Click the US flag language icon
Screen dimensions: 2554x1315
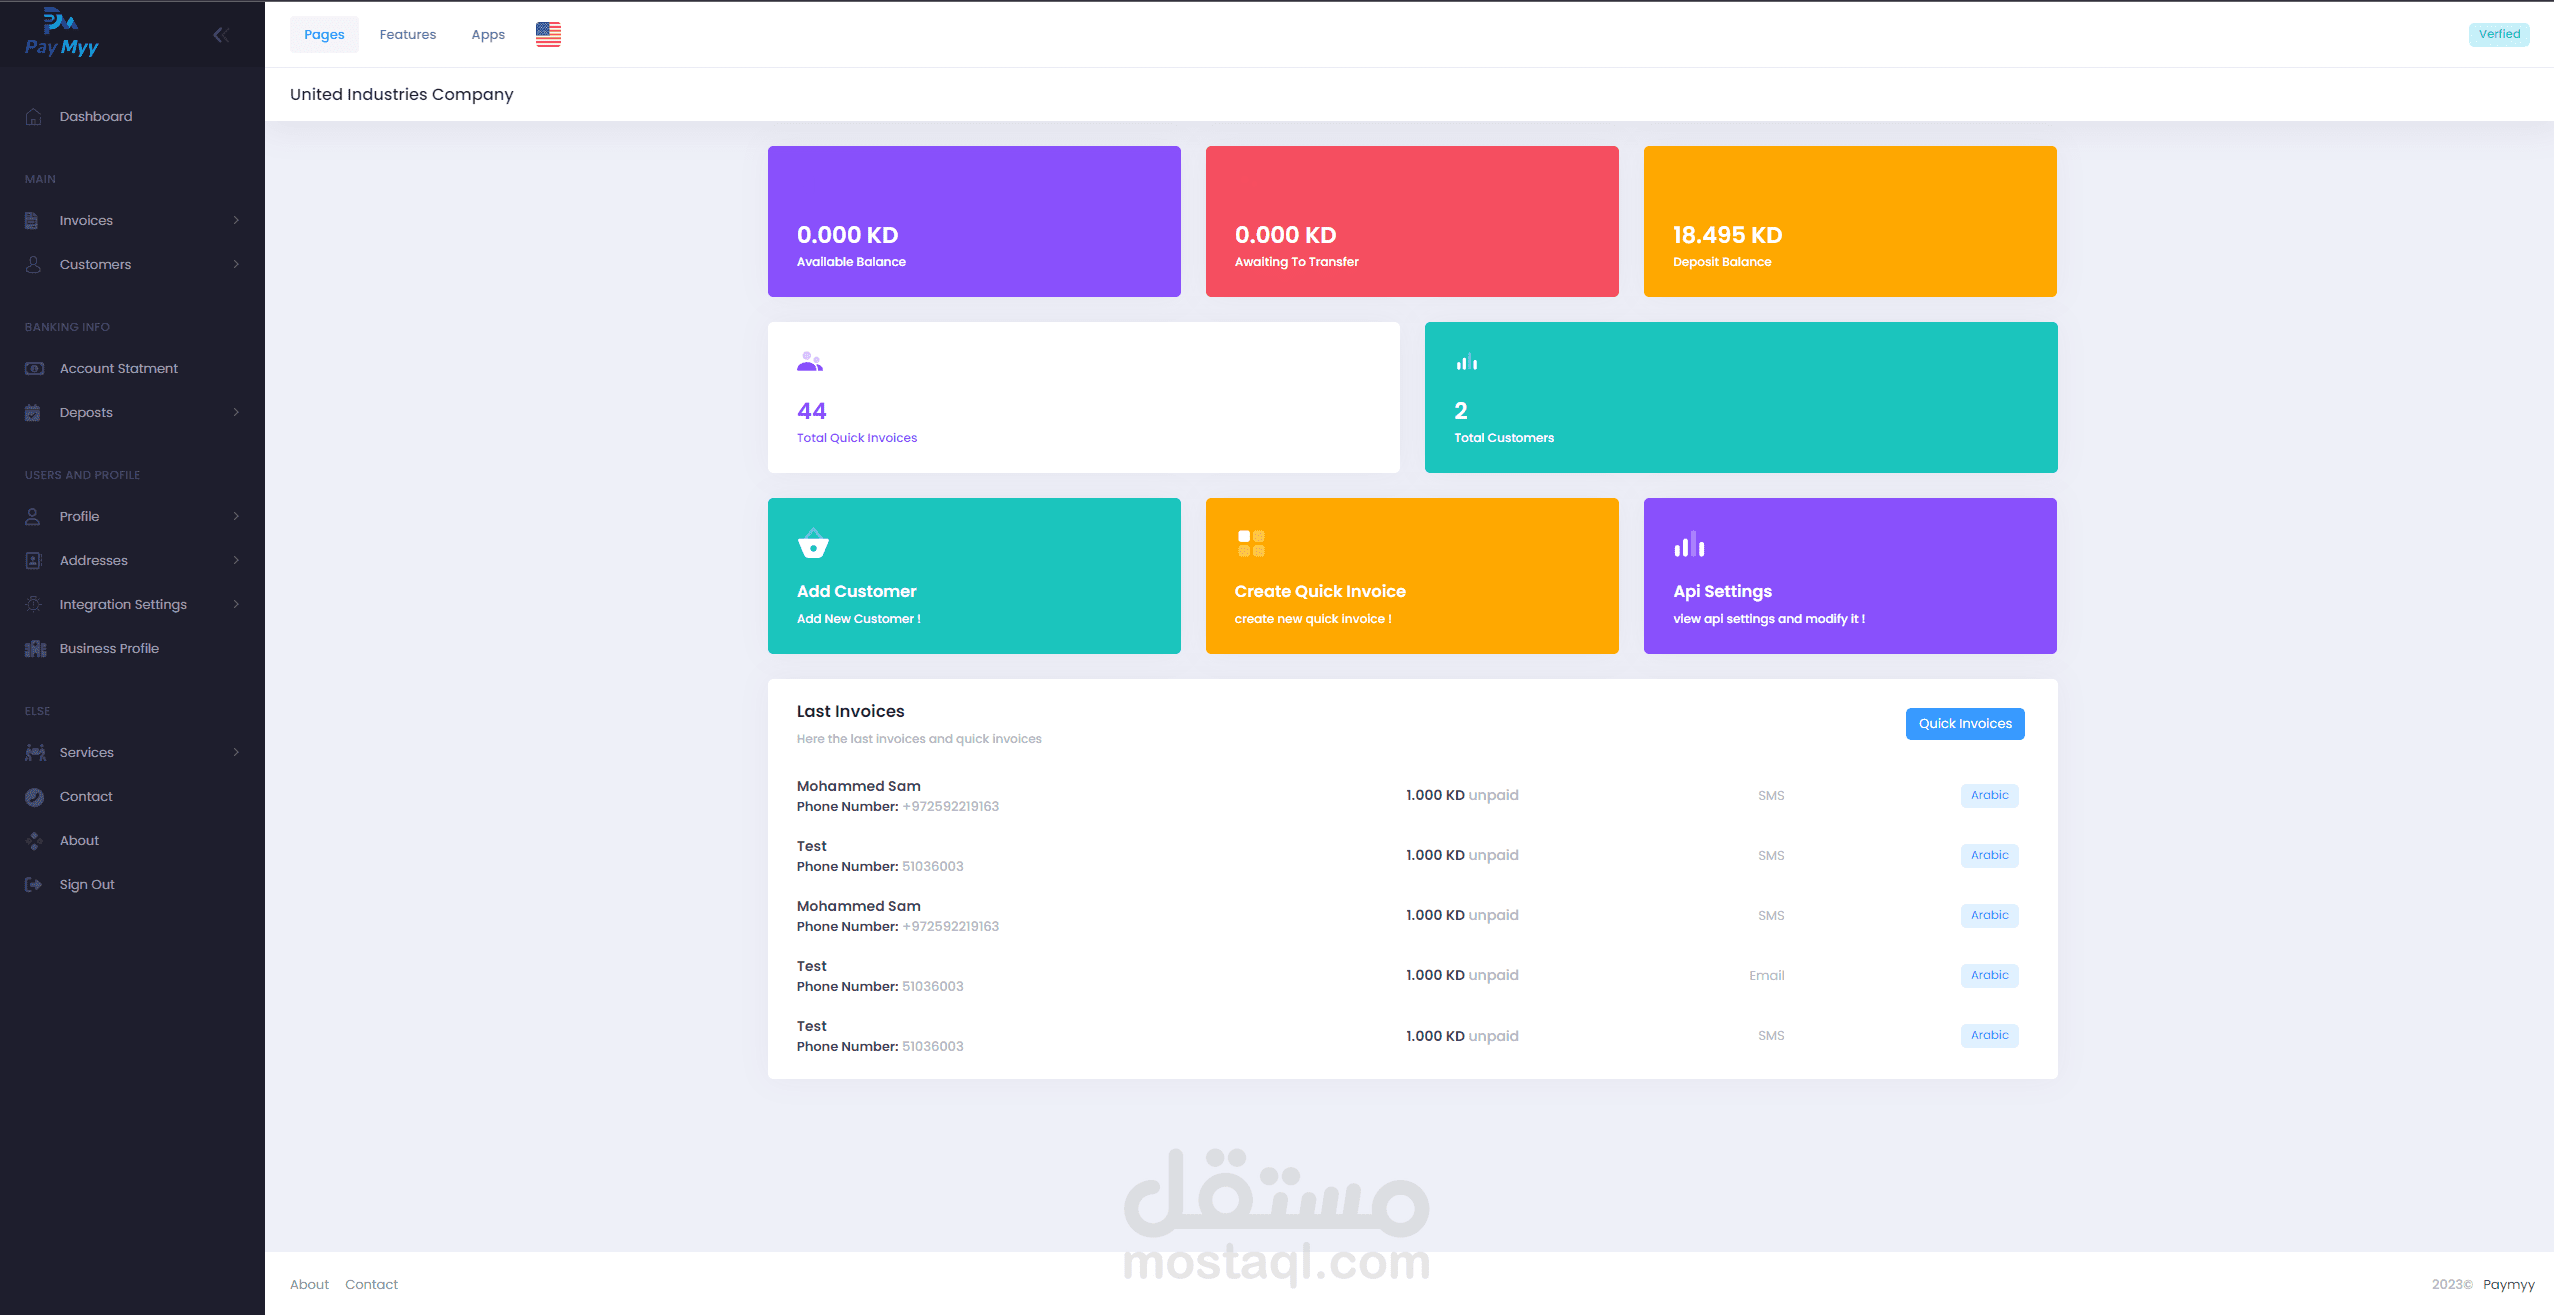(548, 35)
